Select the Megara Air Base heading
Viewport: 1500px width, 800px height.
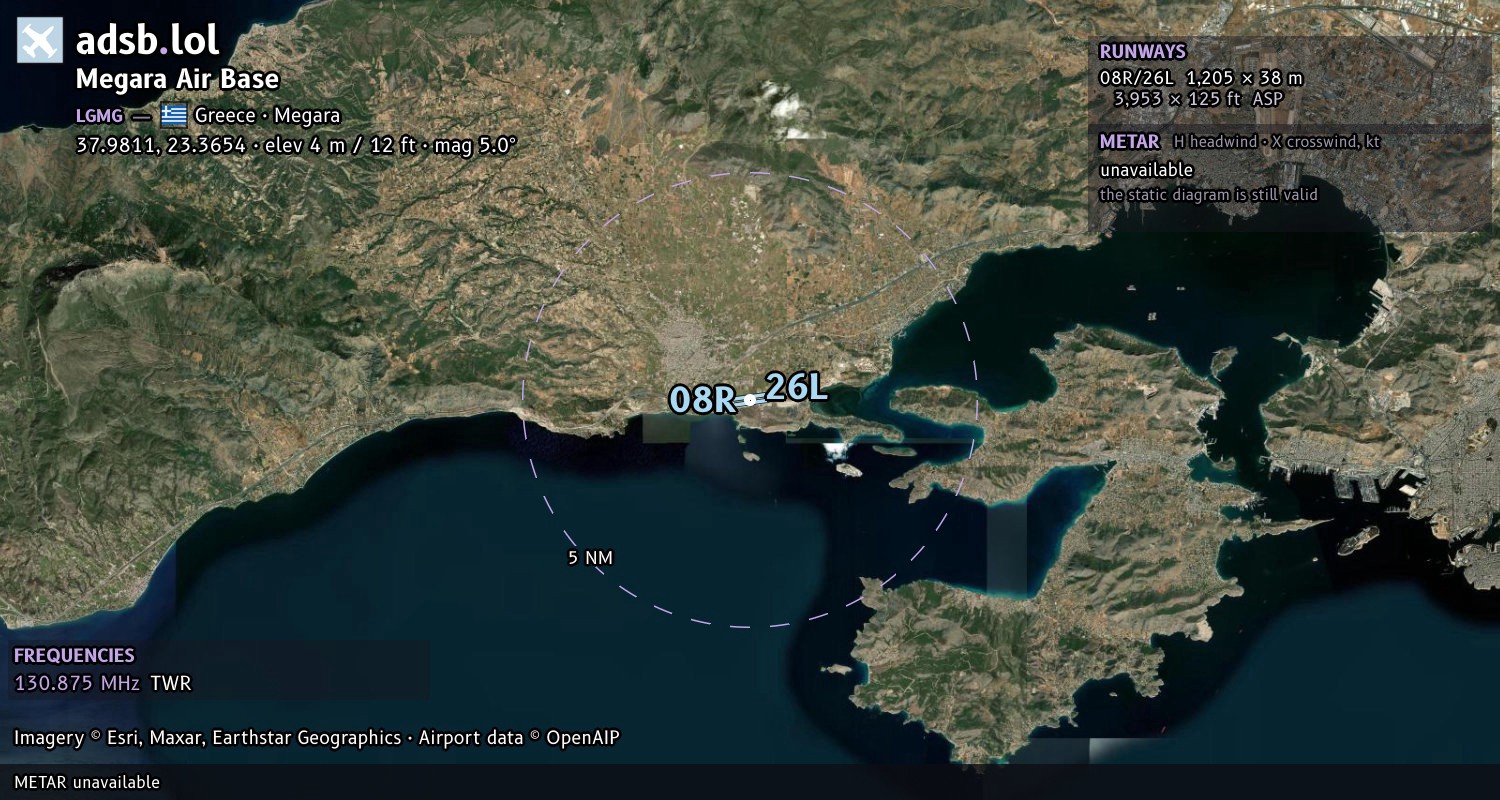pos(178,79)
